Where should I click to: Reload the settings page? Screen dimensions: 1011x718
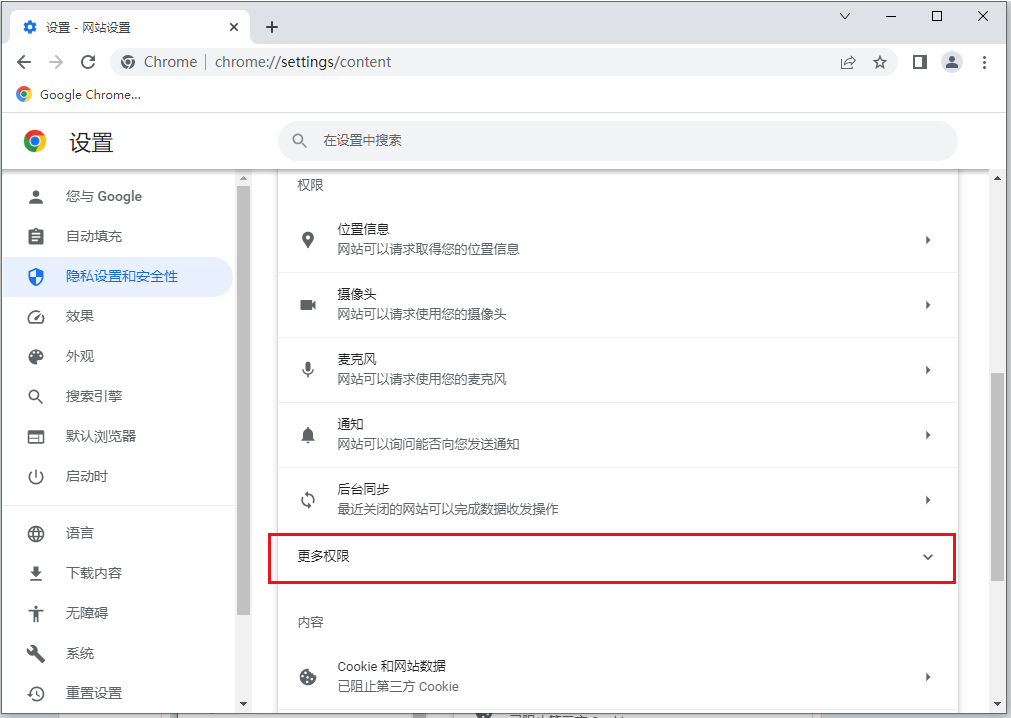pyautogui.click(x=88, y=62)
